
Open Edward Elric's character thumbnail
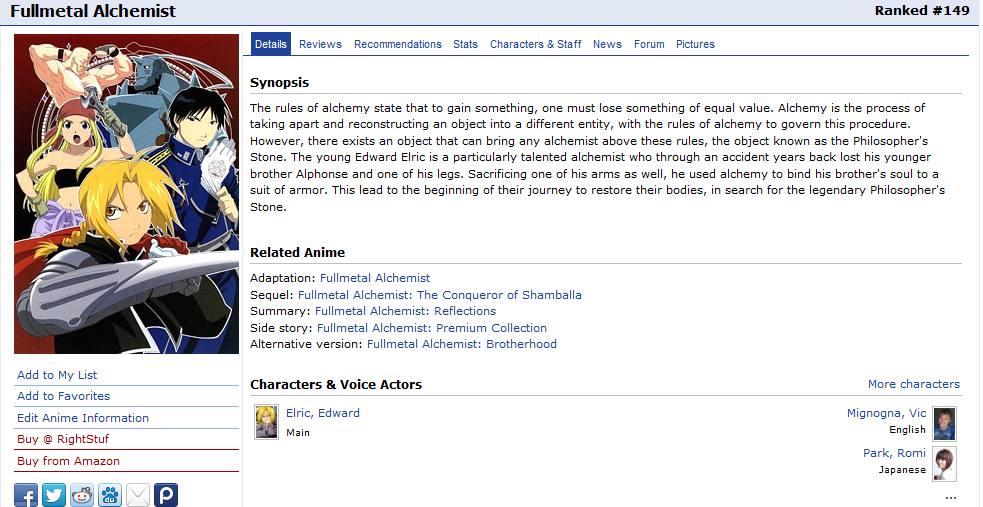266,422
